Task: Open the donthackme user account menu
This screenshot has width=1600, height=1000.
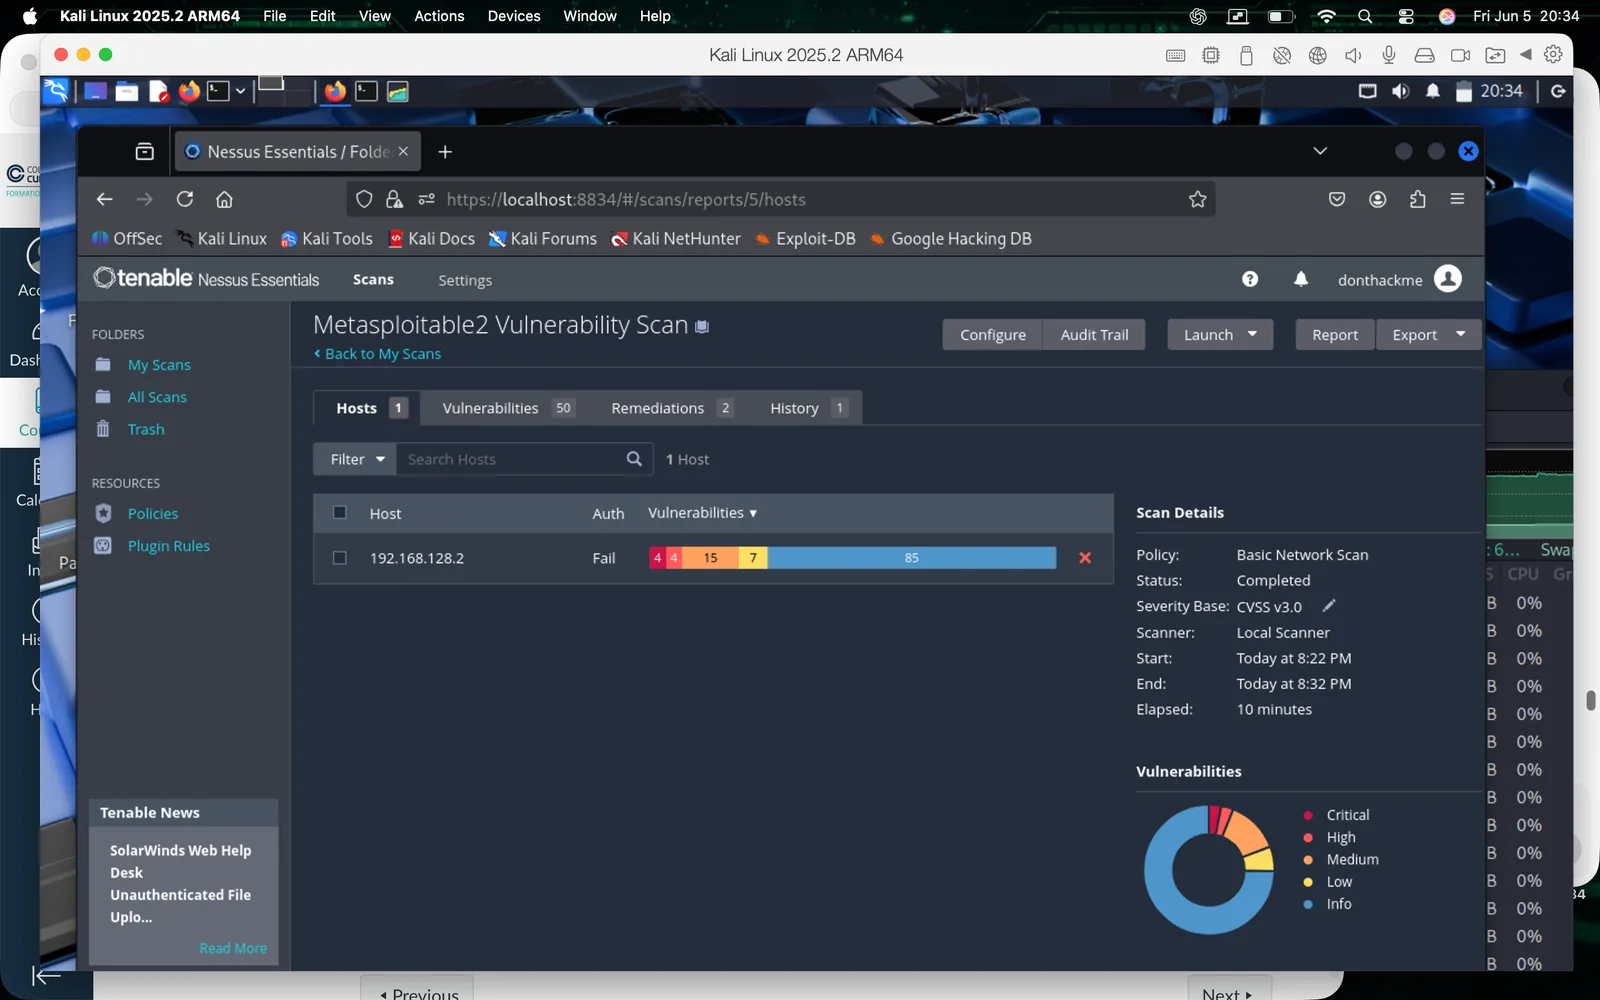Action: (x=1399, y=279)
